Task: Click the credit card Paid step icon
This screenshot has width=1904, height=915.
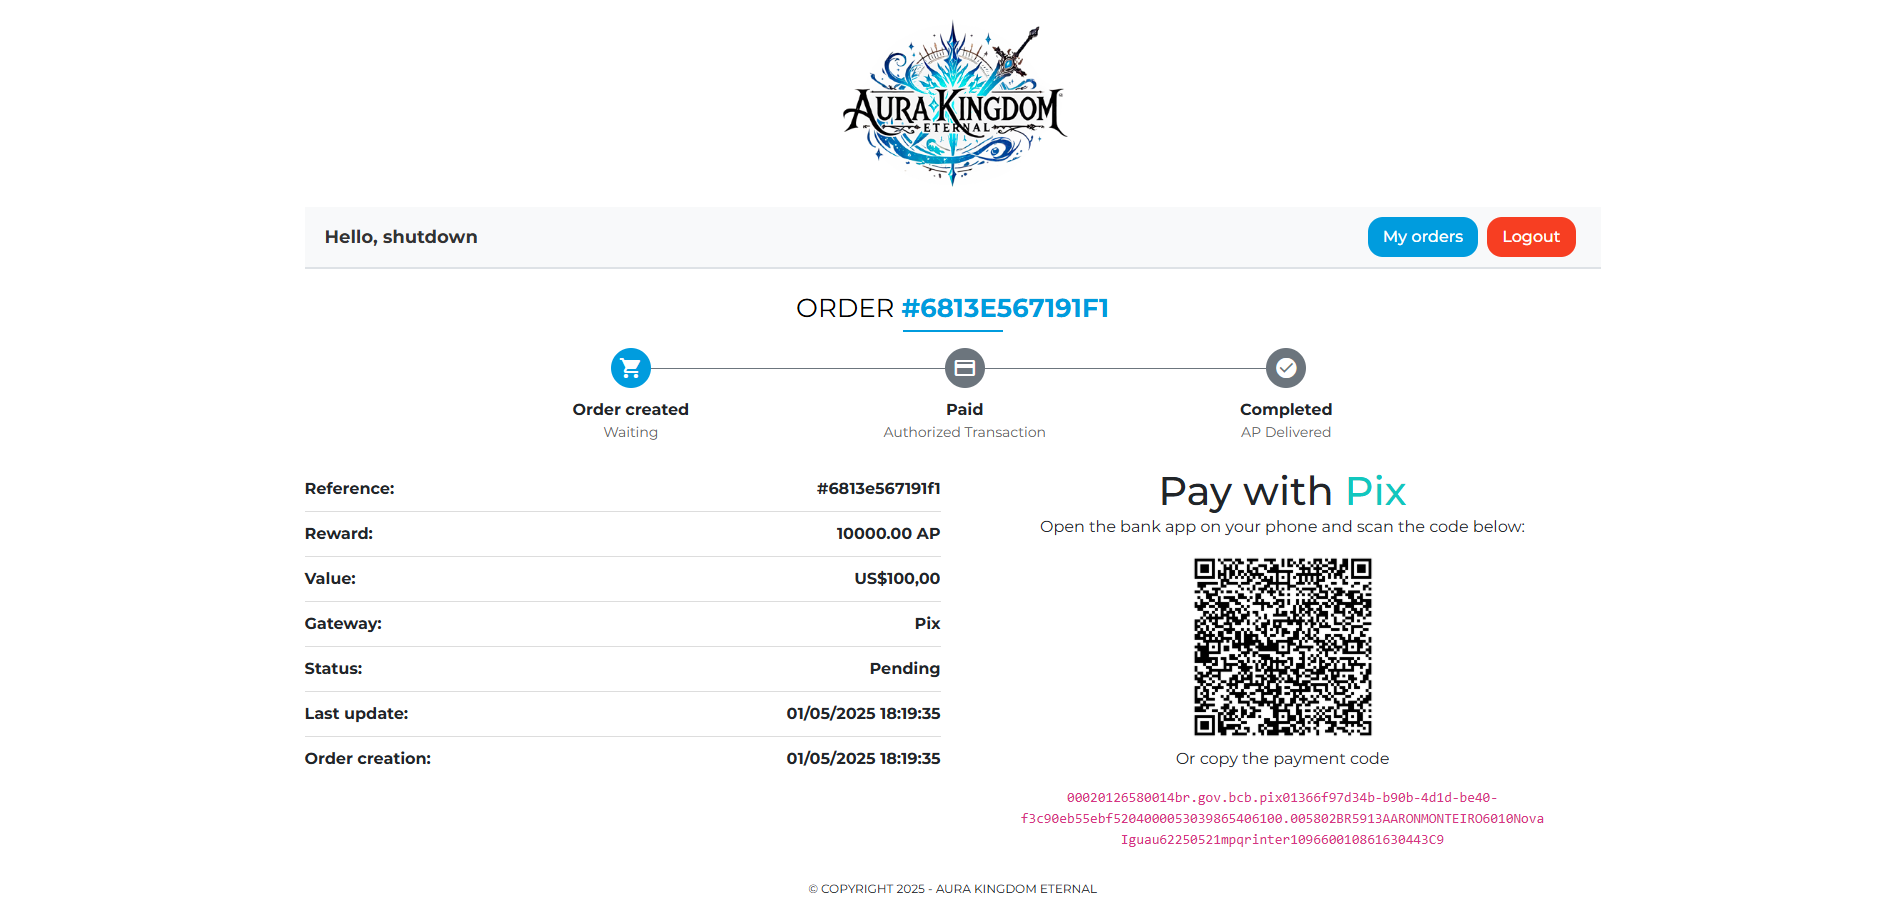Action: (965, 368)
